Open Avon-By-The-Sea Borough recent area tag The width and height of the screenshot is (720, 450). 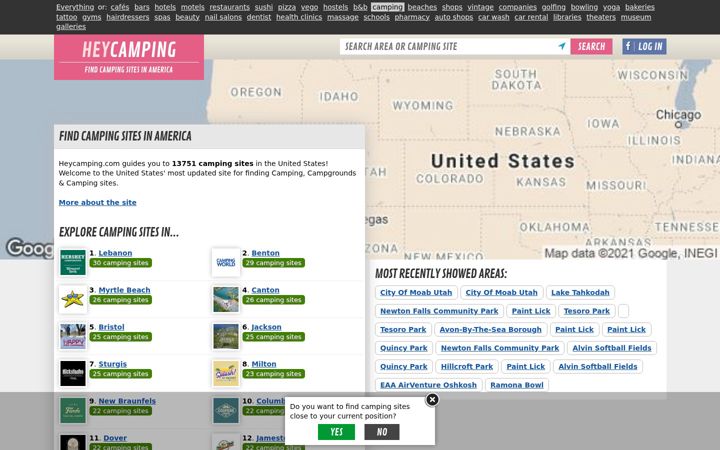click(490, 329)
